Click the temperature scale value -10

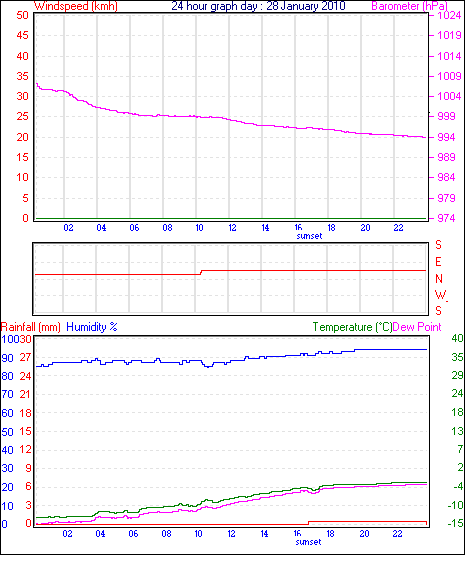455,505
